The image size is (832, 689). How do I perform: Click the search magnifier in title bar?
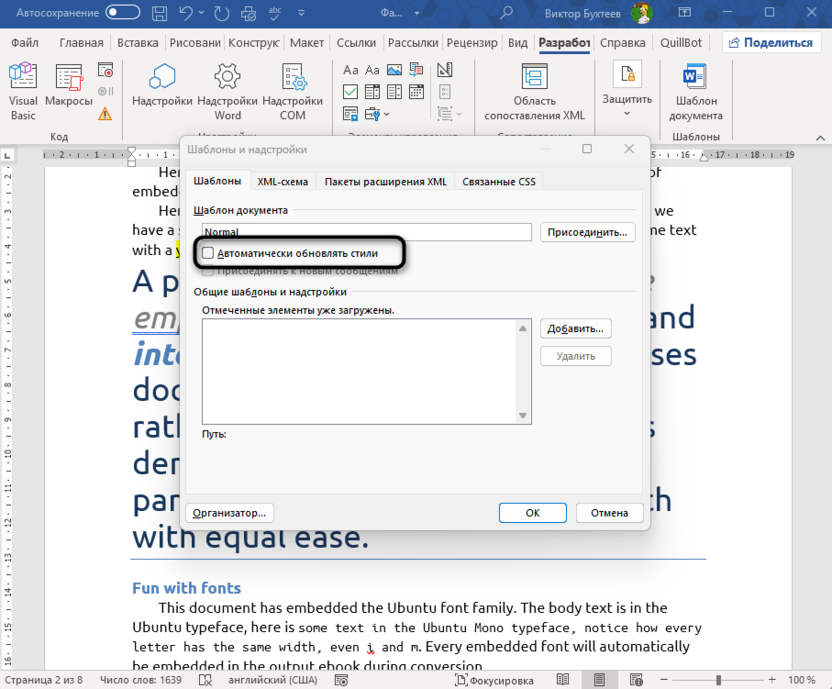507,13
